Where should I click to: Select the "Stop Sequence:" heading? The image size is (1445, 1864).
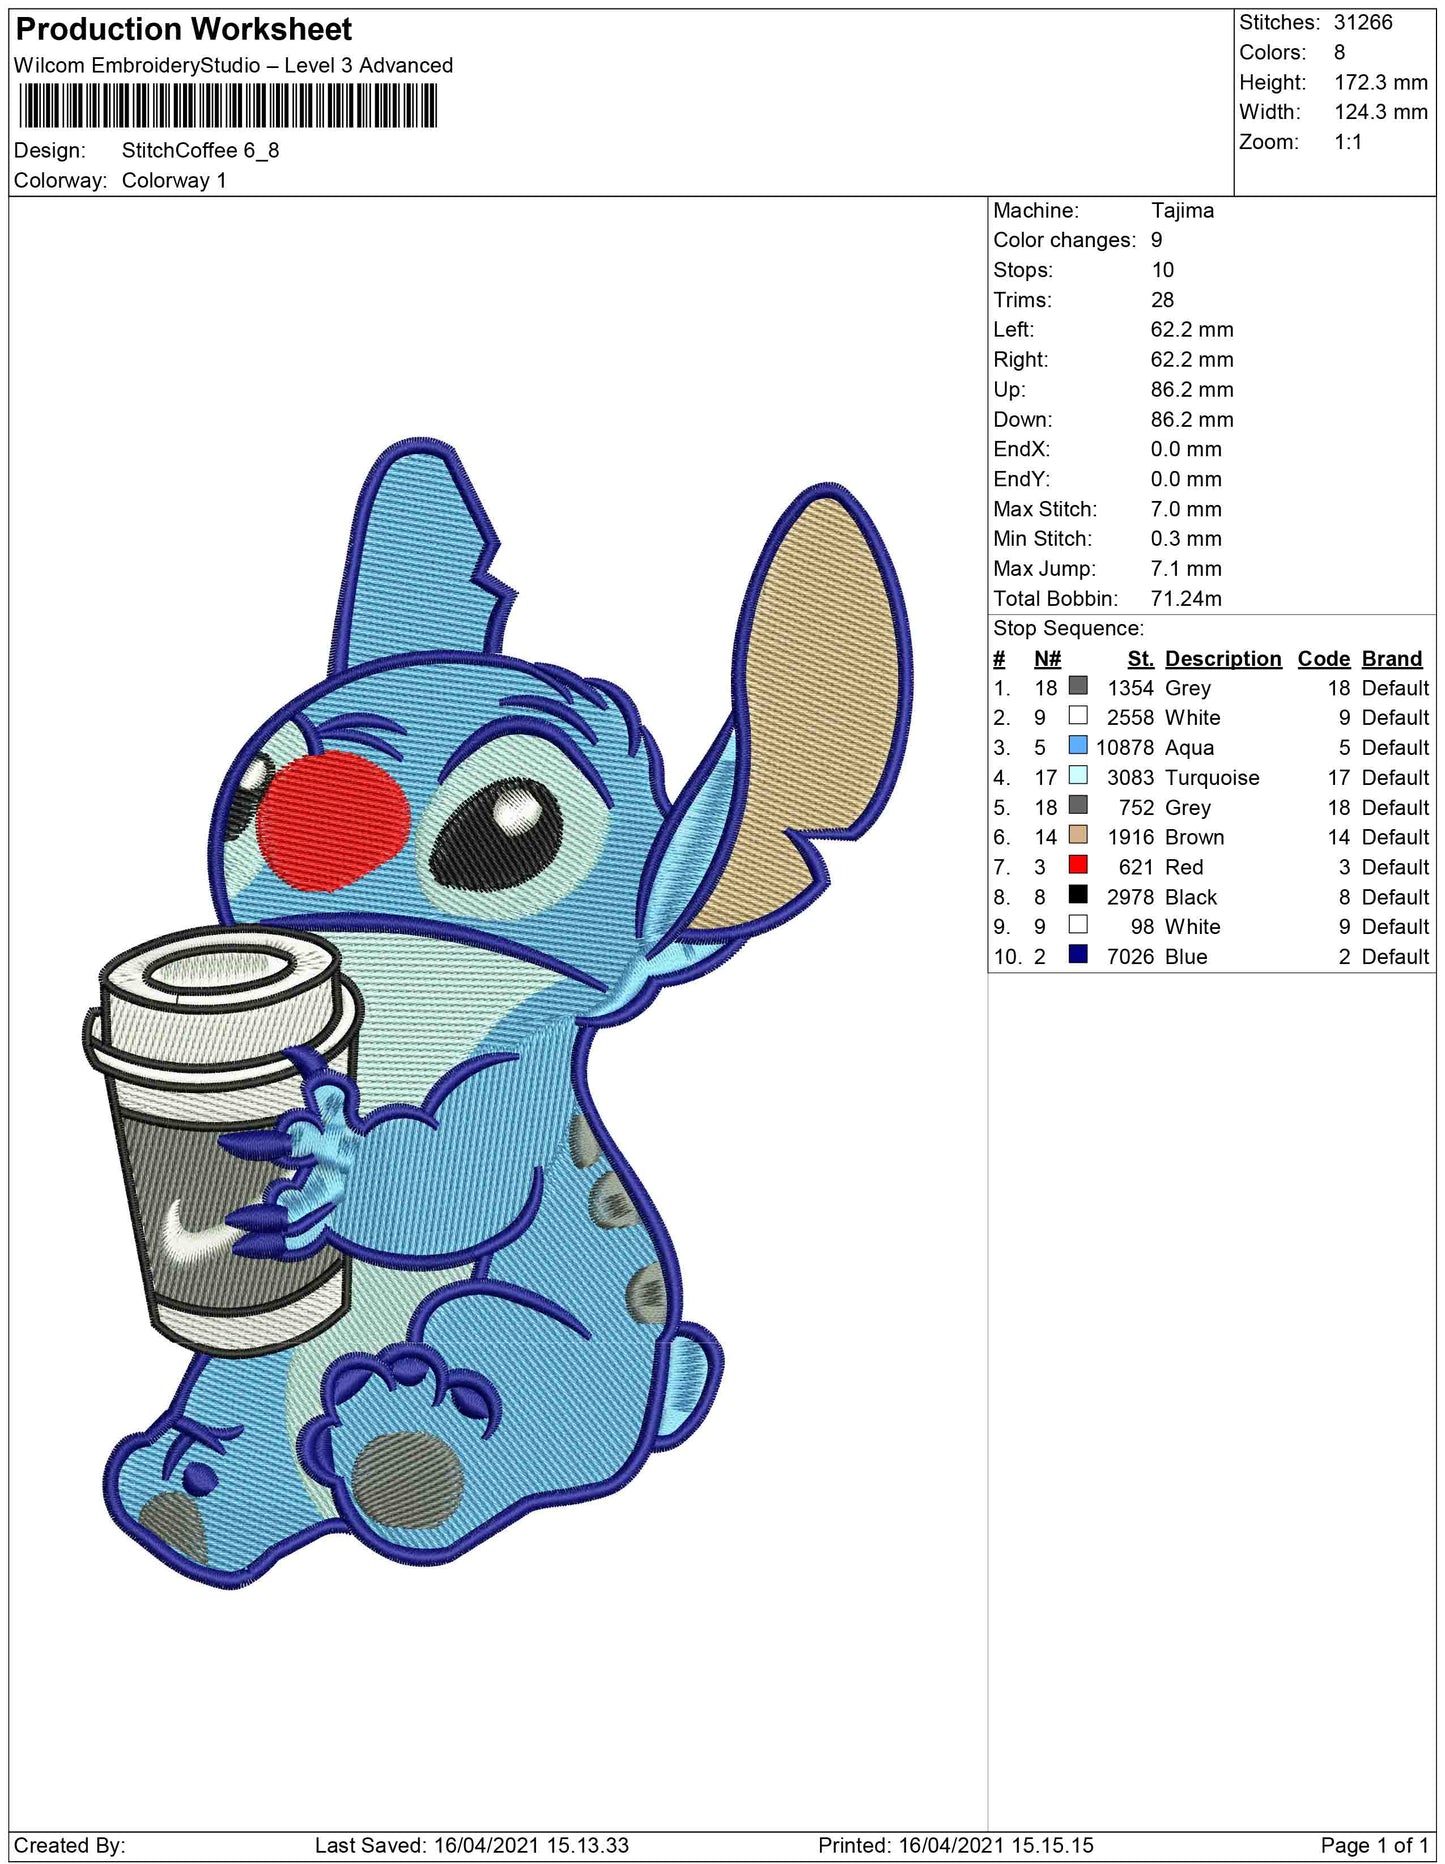pyautogui.click(x=1068, y=629)
